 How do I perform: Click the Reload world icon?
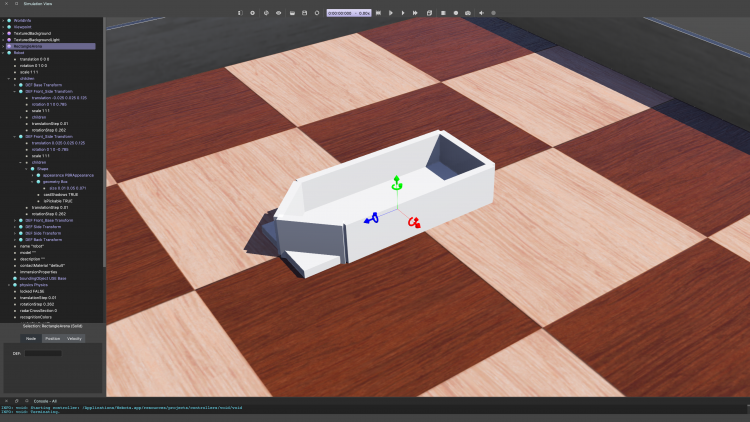[x=317, y=13]
